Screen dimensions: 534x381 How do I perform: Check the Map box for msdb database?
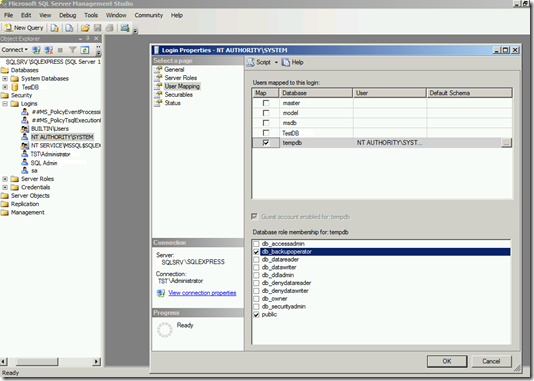tap(266, 123)
